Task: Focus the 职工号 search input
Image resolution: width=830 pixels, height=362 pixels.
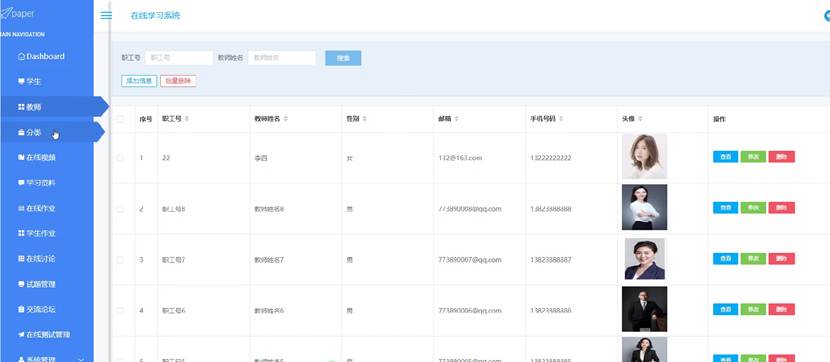Action: pos(179,58)
